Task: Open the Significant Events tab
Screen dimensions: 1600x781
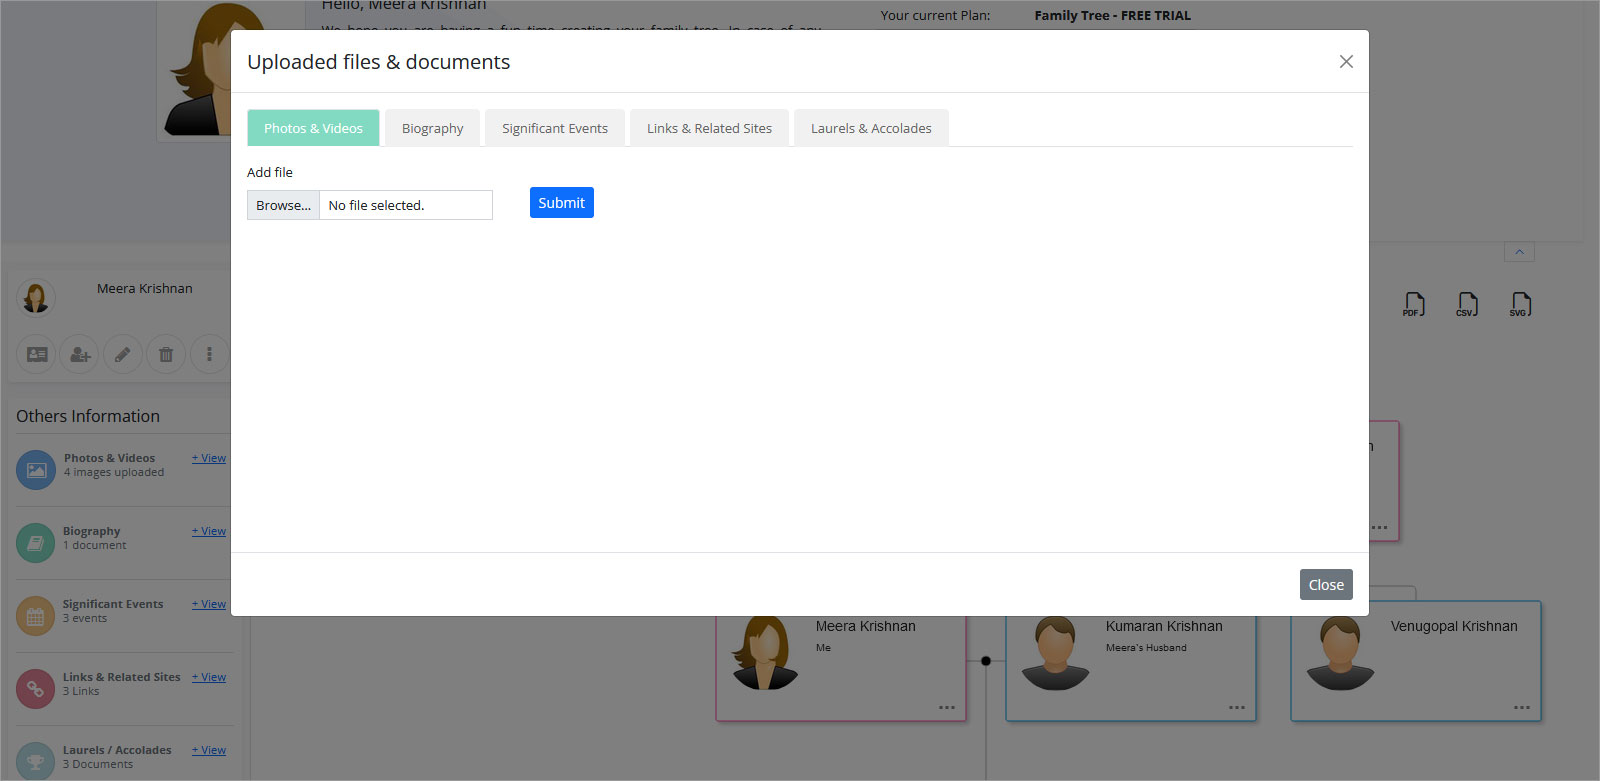Action: tap(554, 128)
